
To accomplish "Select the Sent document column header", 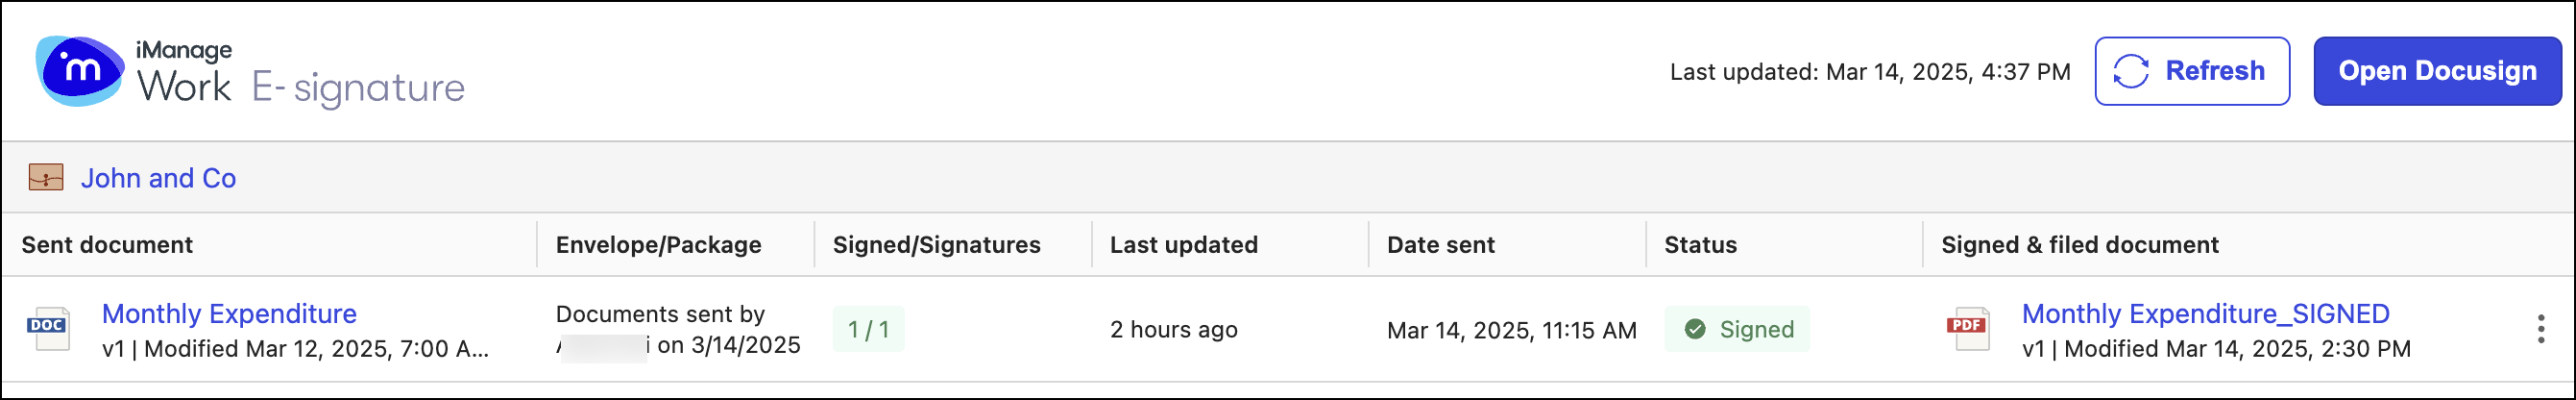I will pyautogui.click(x=107, y=245).
